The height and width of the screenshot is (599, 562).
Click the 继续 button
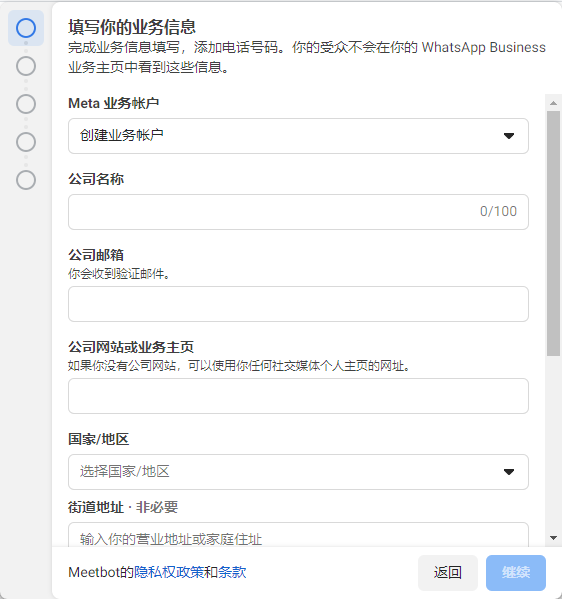click(516, 573)
